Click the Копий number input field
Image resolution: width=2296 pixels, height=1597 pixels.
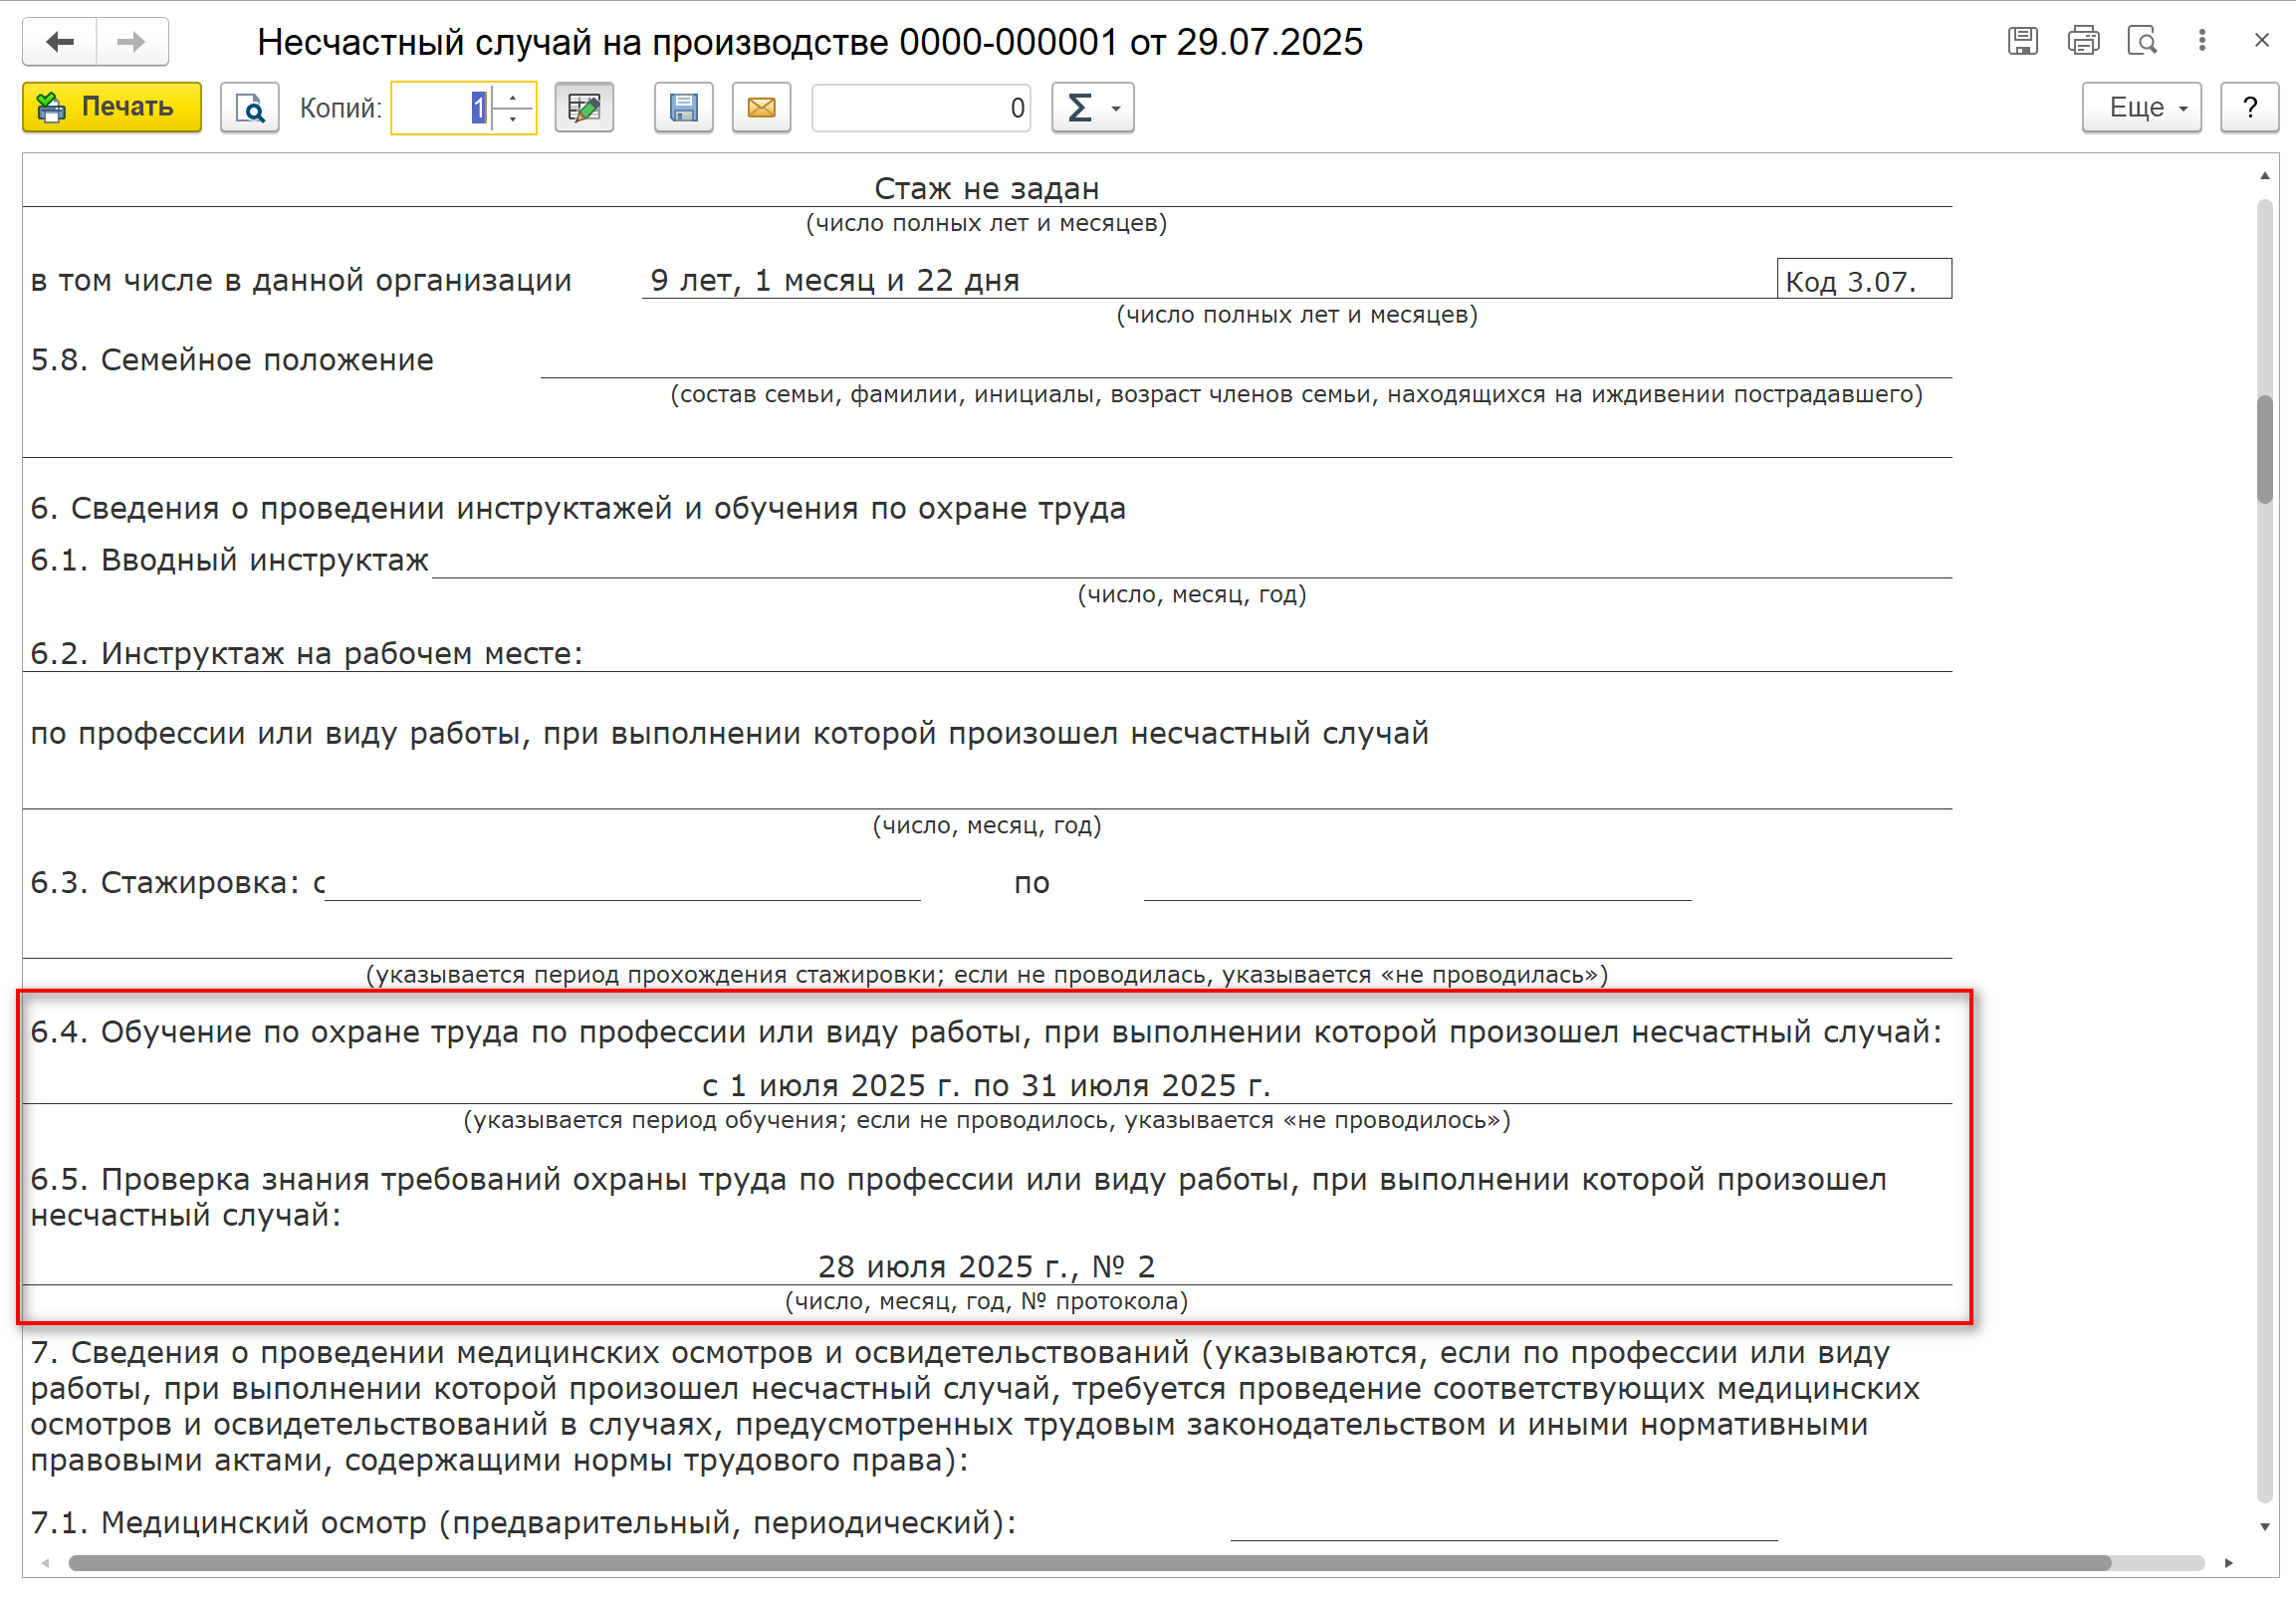point(440,107)
